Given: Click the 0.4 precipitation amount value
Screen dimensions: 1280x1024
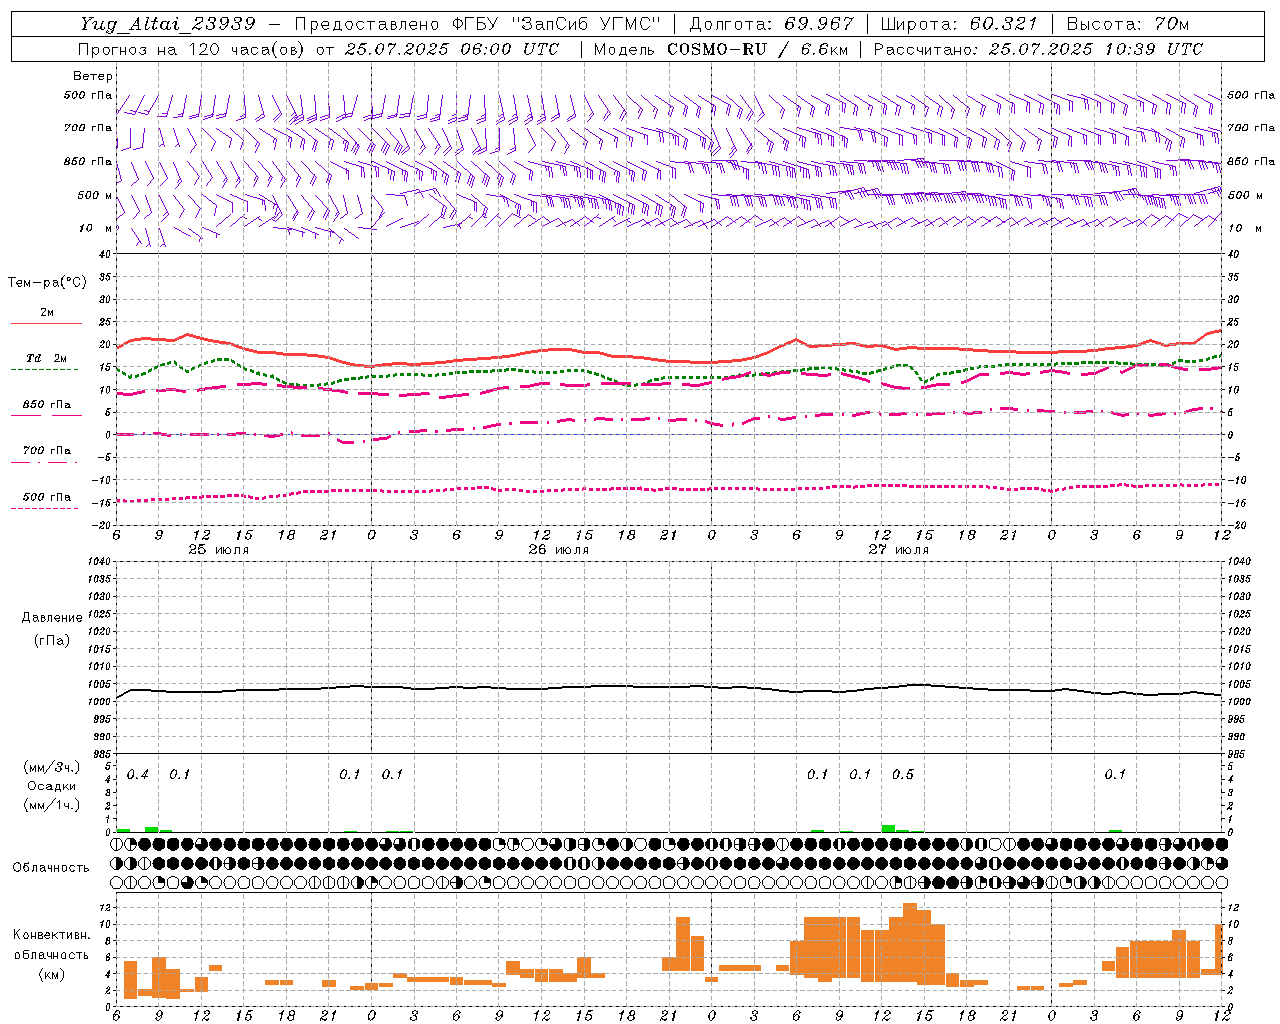Looking at the screenshot, I should pyautogui.click(x=138, y=774).
